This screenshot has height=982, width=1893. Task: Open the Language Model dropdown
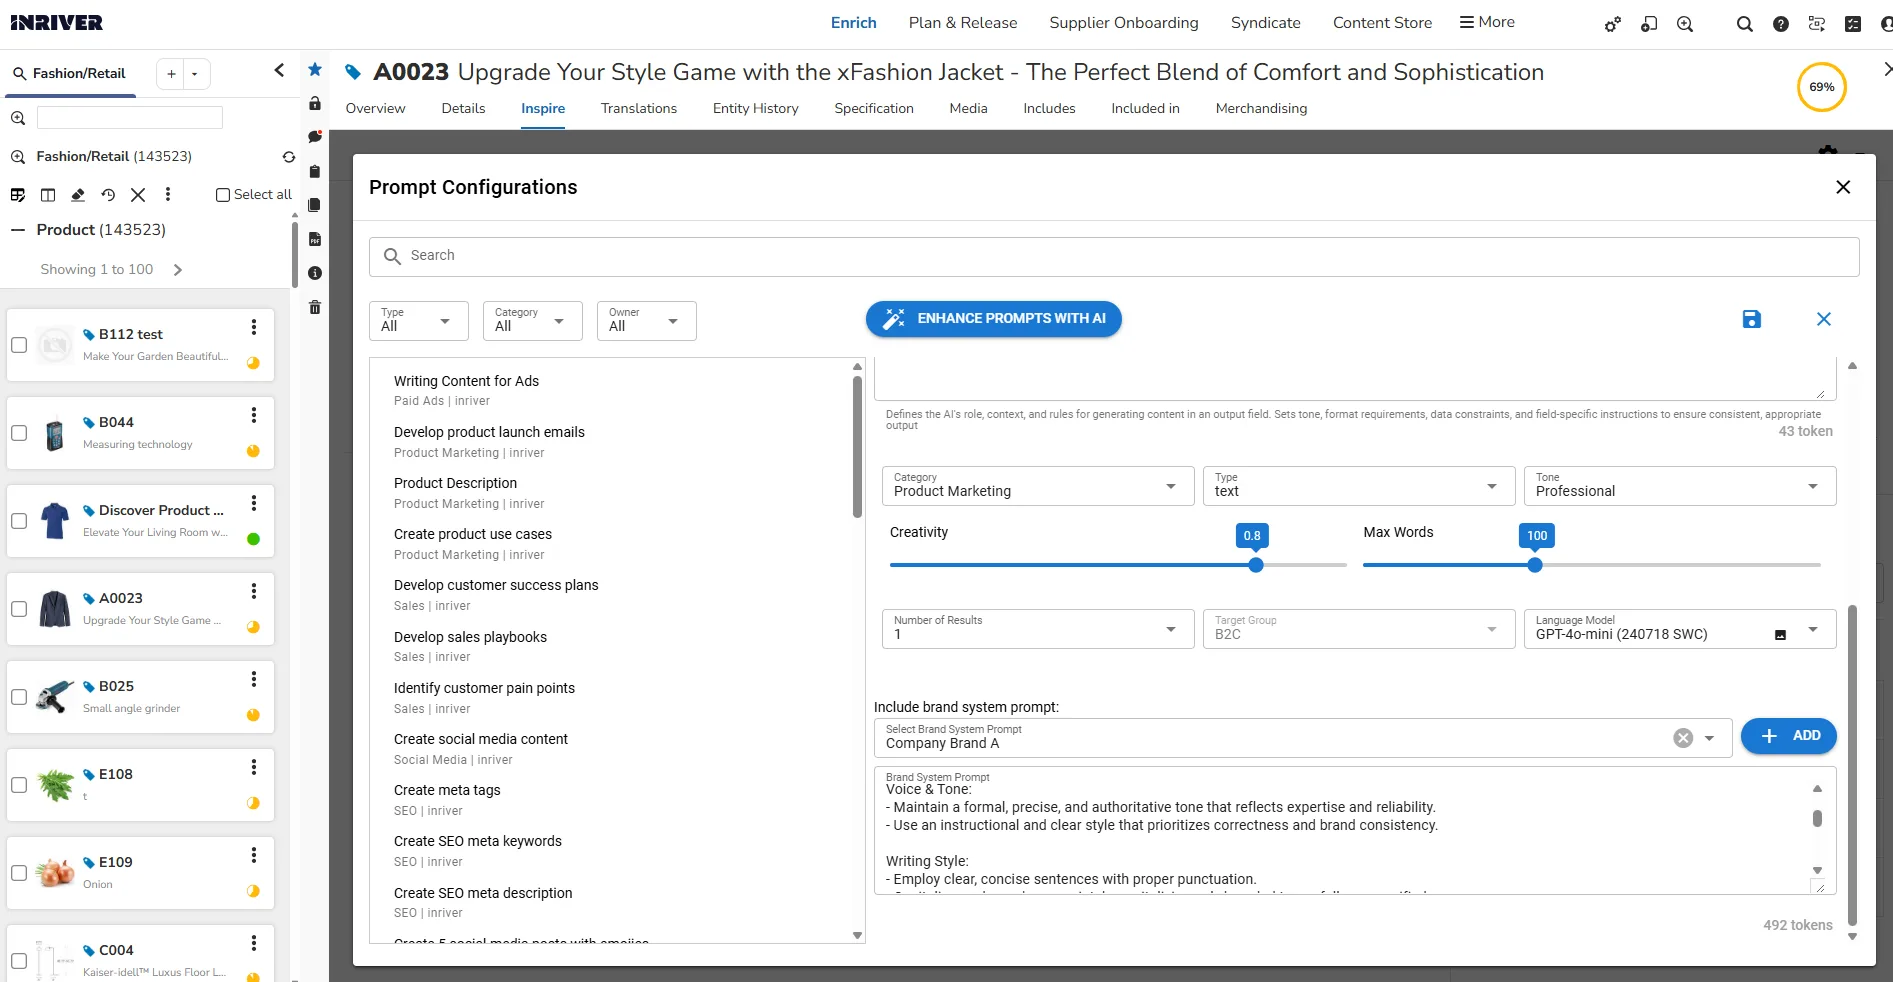coord(1814,631)
